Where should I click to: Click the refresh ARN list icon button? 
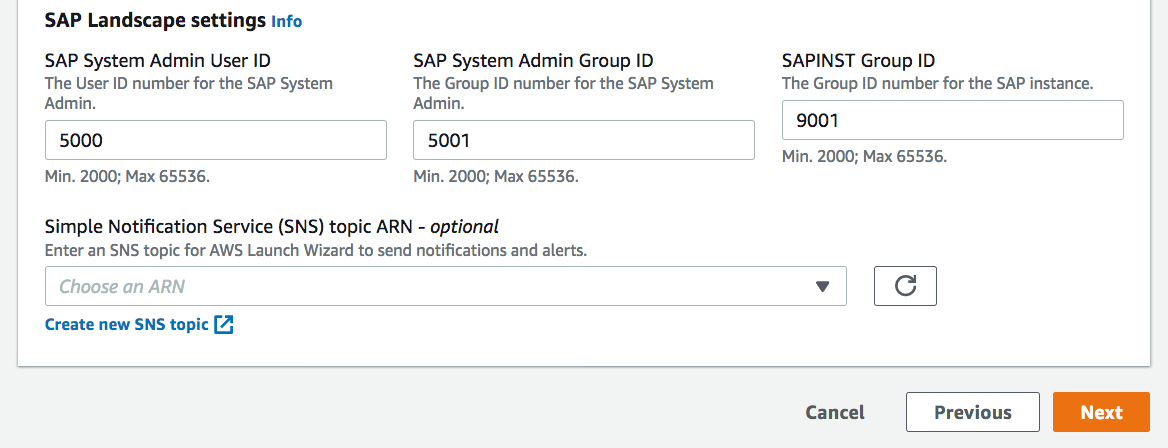905,286
